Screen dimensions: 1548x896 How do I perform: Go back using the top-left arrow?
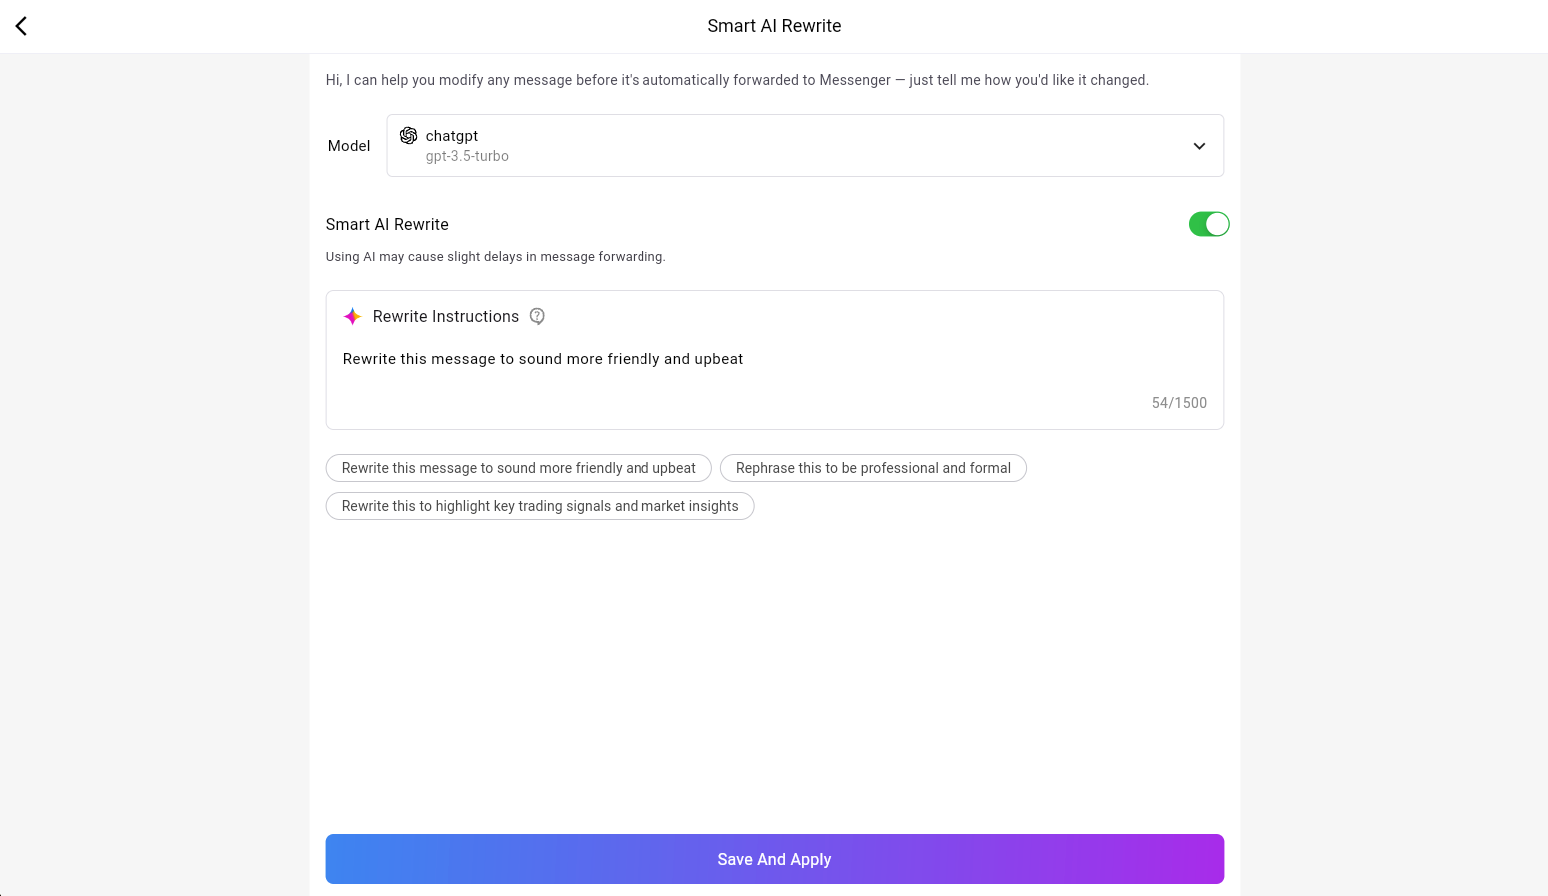[x=21, y=26]
